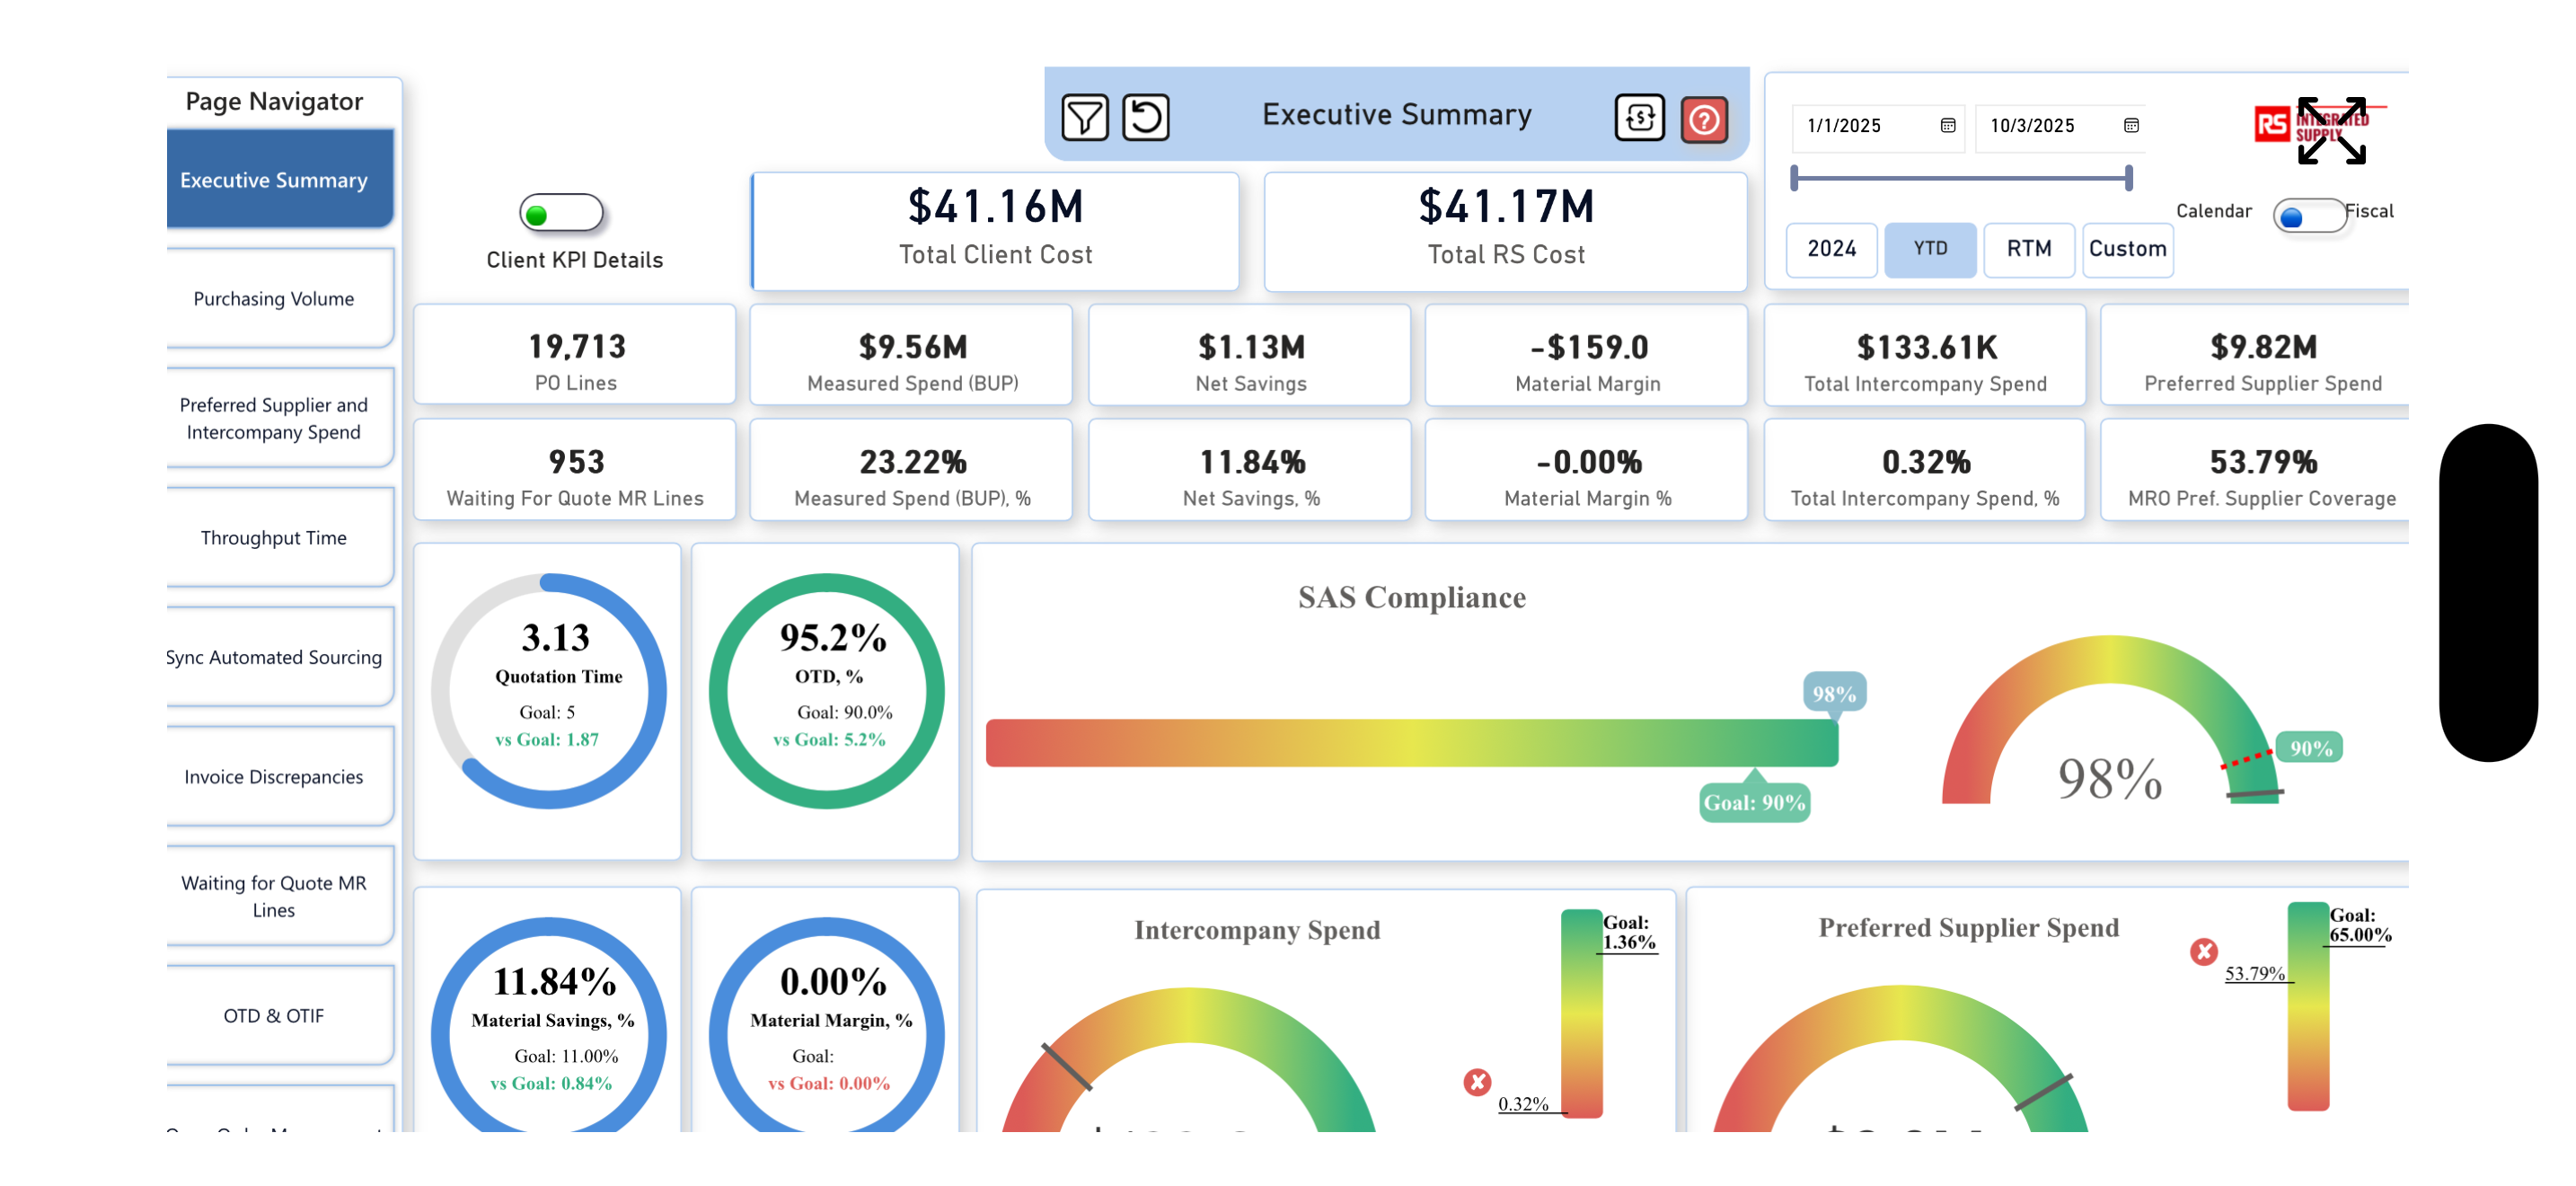
Task: Open Preferred Supplier and Intercompany Spend page
Action: (x=279, y=418)
